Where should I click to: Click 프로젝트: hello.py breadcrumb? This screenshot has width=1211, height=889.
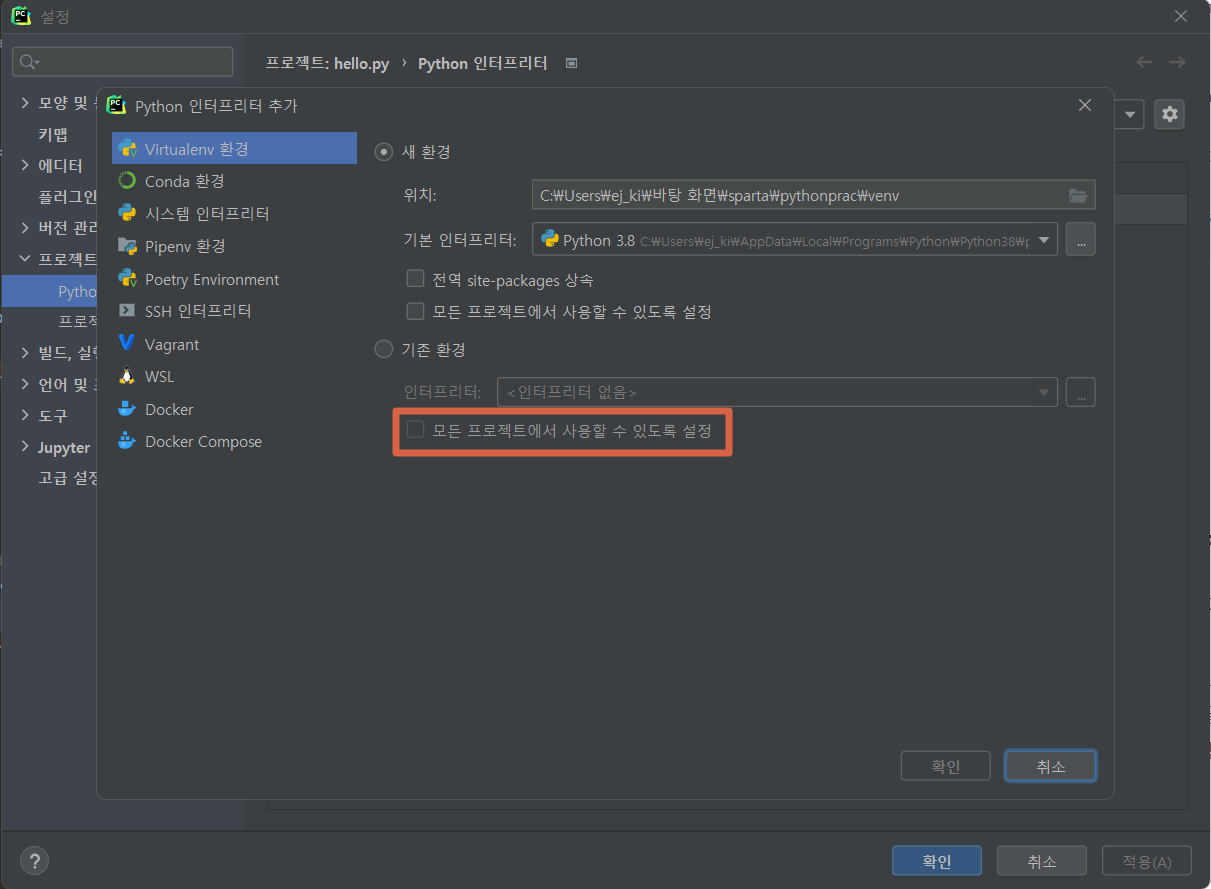pyautogui.click(x=327, y=63)
